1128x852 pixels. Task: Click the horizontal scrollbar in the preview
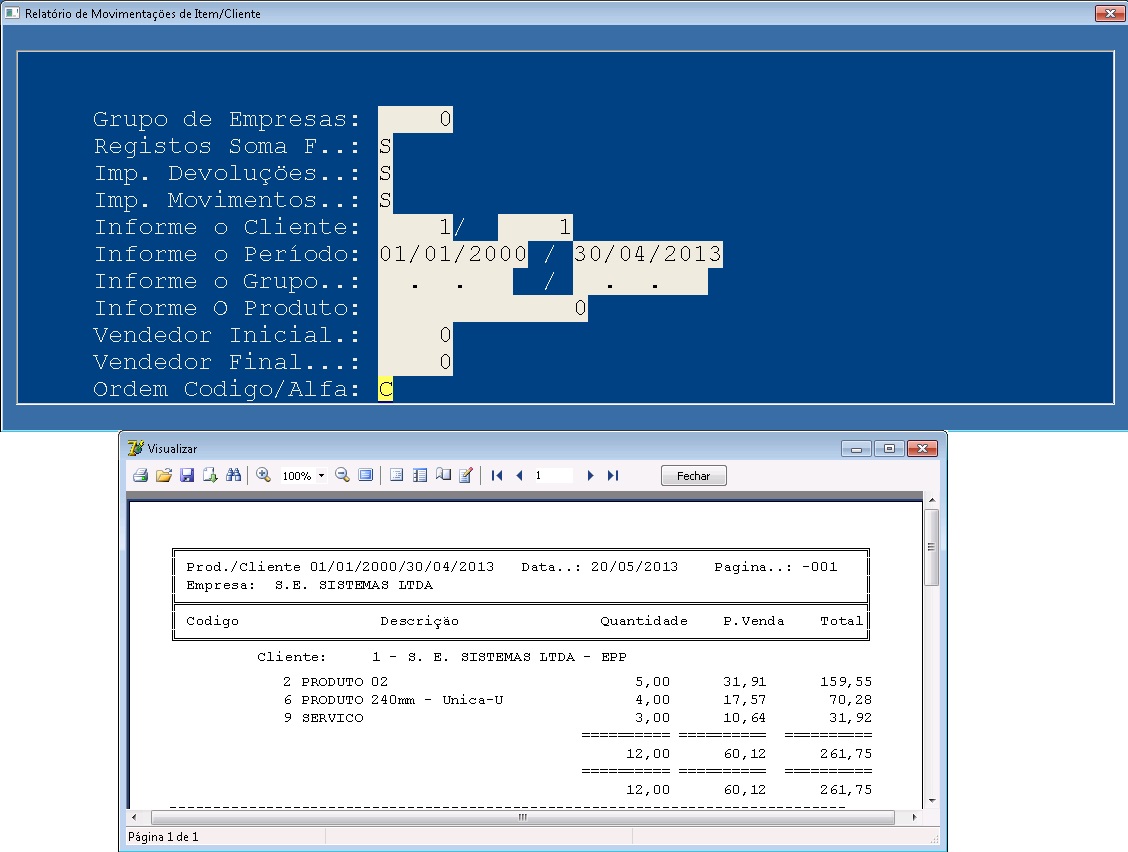click(520, 817)
